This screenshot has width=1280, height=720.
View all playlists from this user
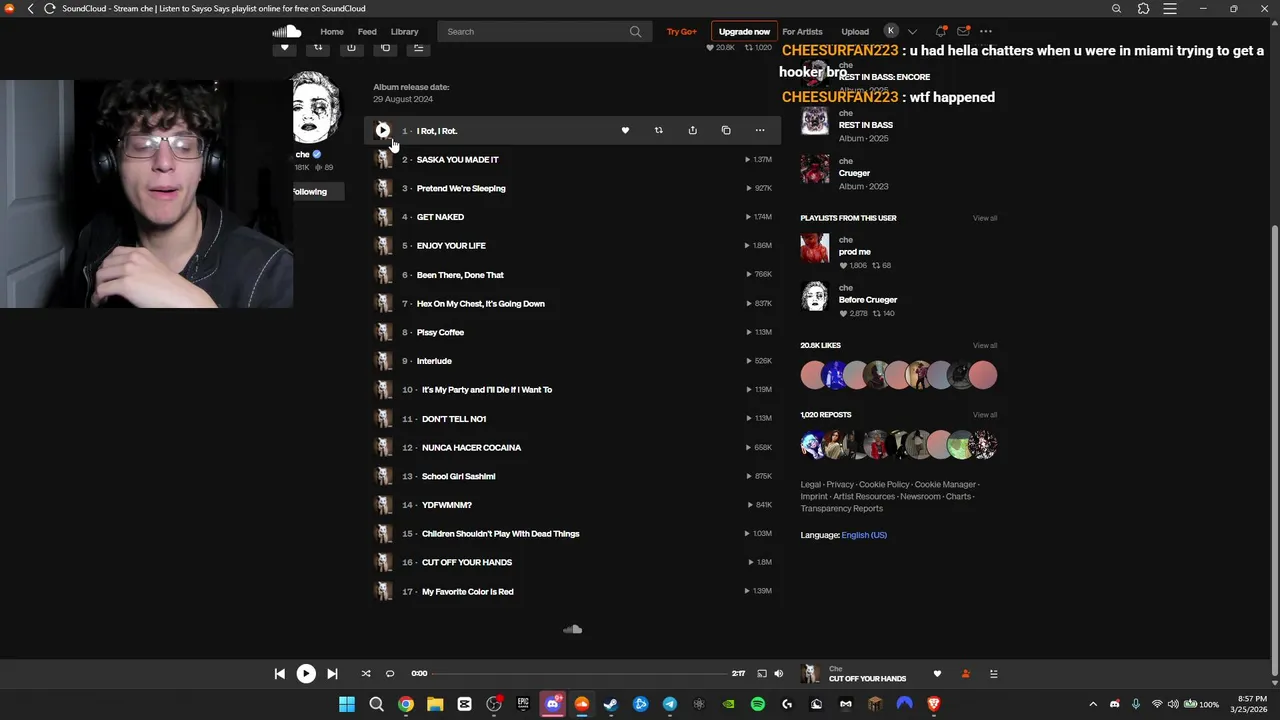click(x=985, y=218)
